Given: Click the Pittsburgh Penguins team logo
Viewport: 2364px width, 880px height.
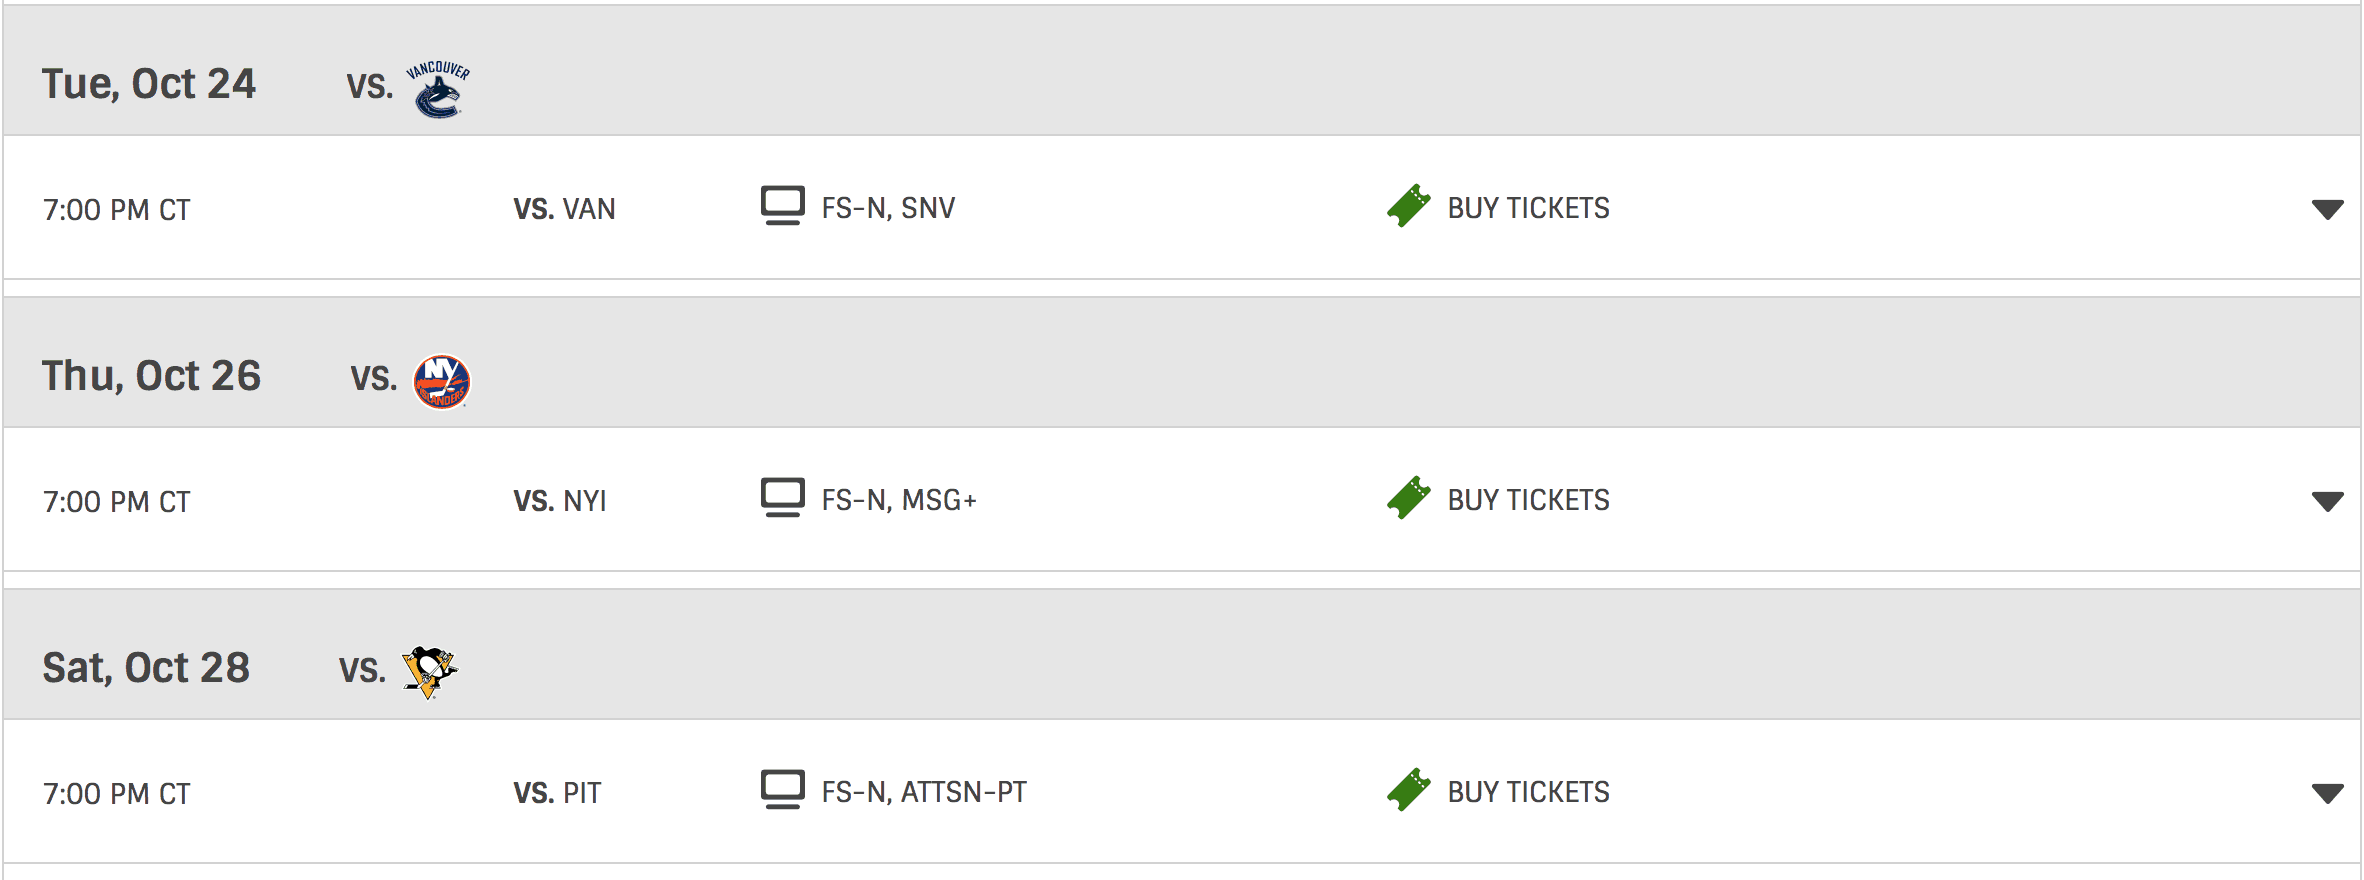Looking at the screenshot, I should pyautogui.click(x=430, y=671).
